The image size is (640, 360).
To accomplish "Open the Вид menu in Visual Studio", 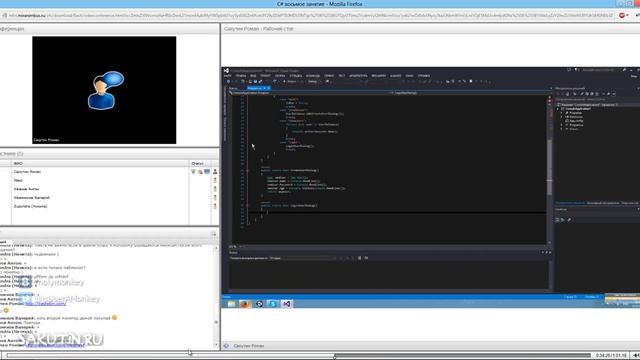I will coord(253,76).
